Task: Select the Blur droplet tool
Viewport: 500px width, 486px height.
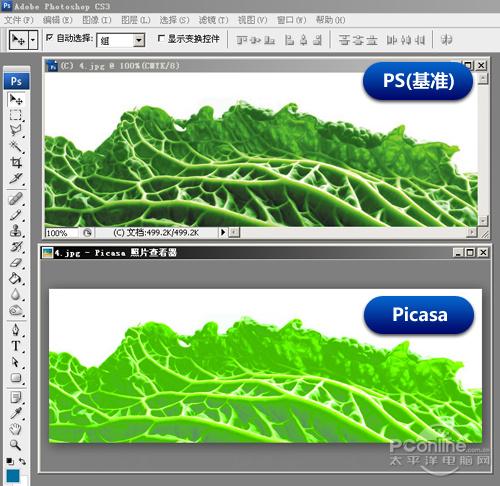Action: click(15, 294)
